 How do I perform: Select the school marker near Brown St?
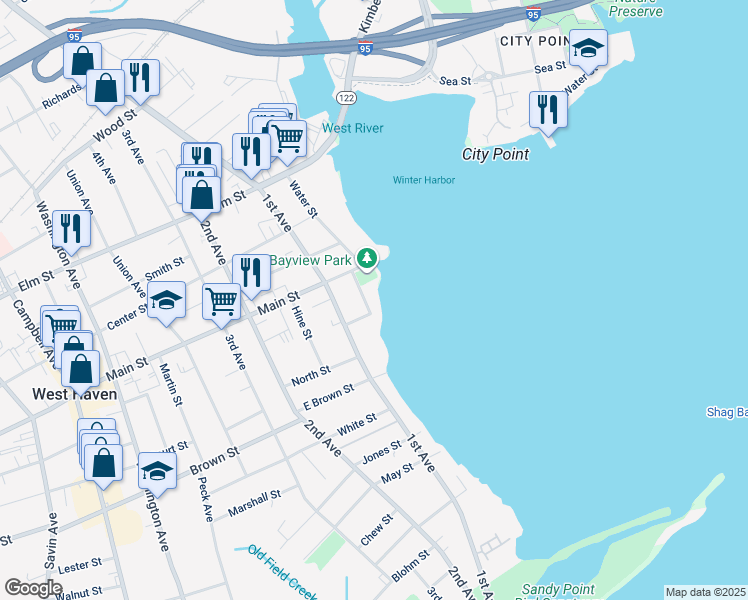[157, 469]
